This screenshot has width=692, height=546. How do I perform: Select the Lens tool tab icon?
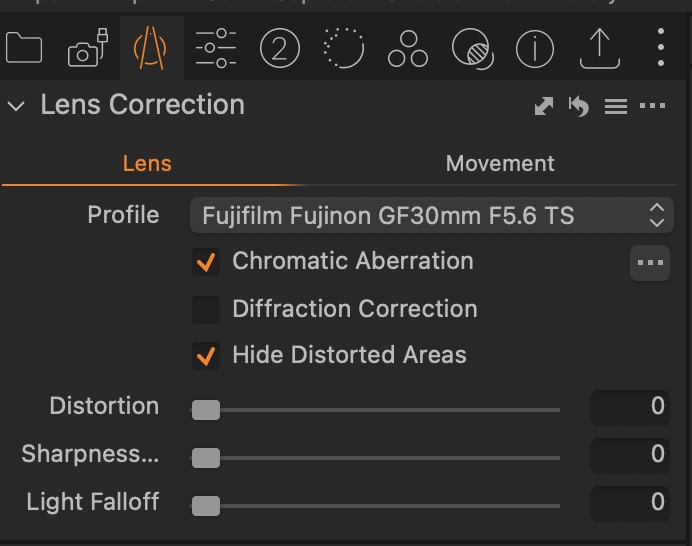[x=150, y=48]
